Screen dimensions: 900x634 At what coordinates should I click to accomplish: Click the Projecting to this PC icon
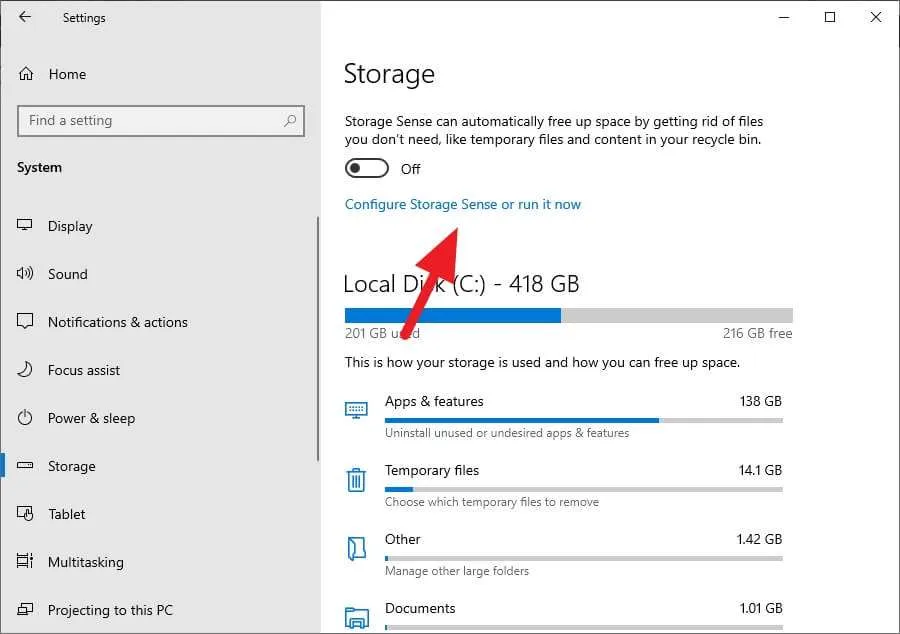coord(25,609)
